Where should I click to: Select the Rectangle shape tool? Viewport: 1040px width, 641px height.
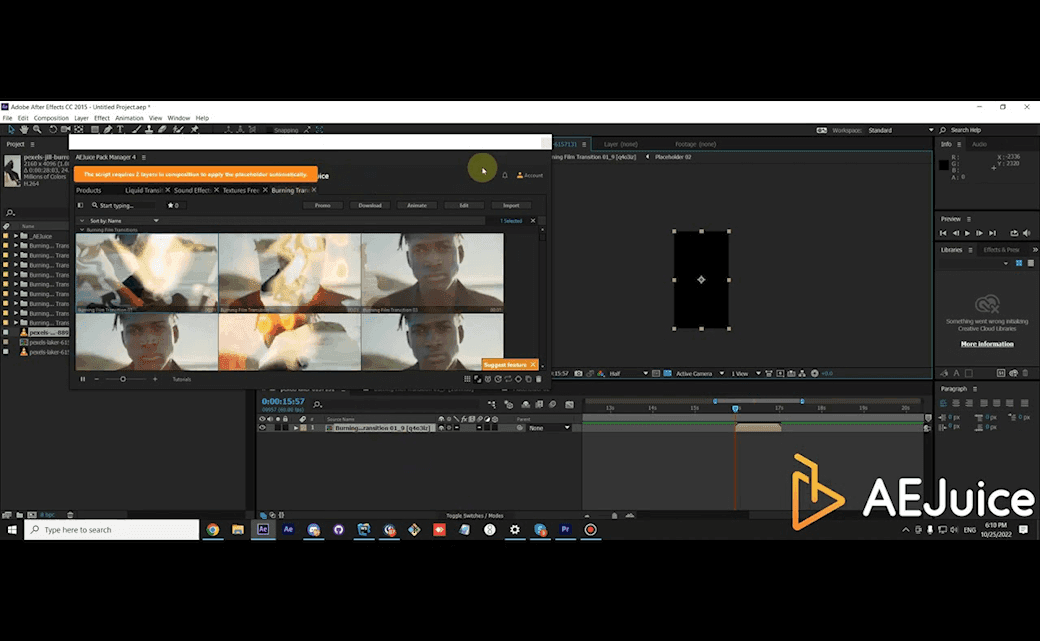(95, 129)
